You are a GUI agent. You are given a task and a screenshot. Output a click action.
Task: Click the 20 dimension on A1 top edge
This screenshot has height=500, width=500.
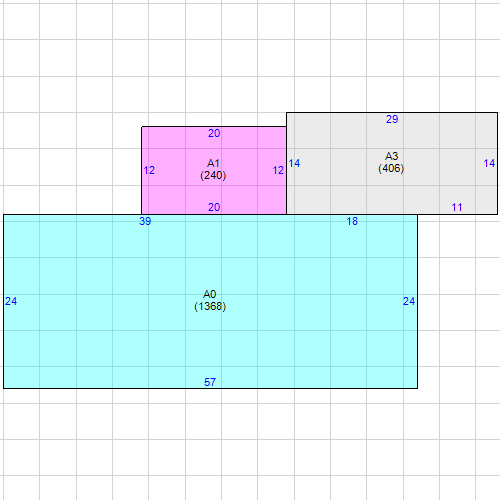214,133
